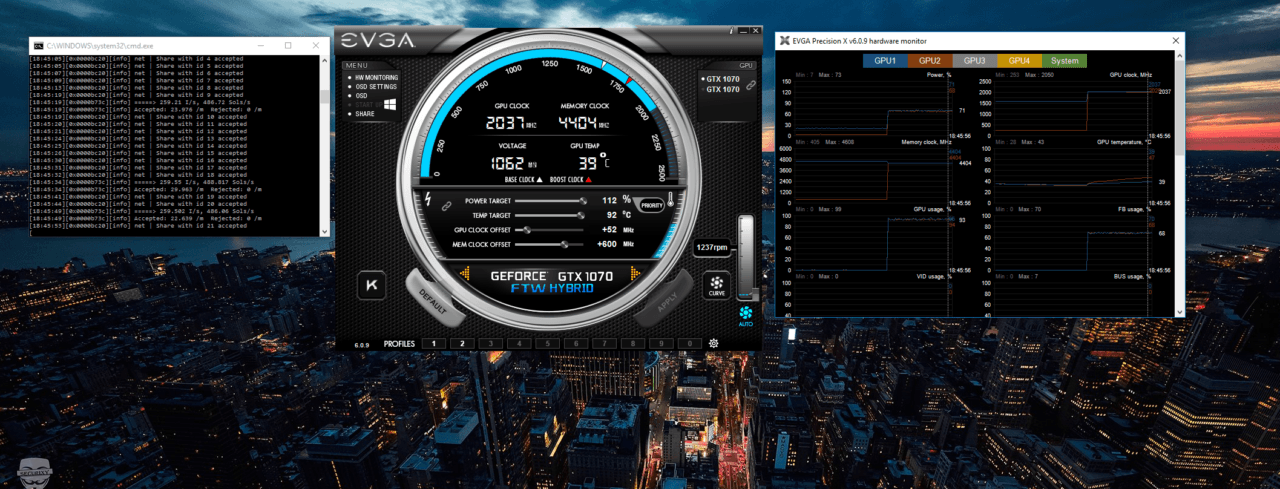This screenshot has height=489, width=1280.
Task: Click the GPU sync link icon beside GTX 1070
Action: point(750,84)
